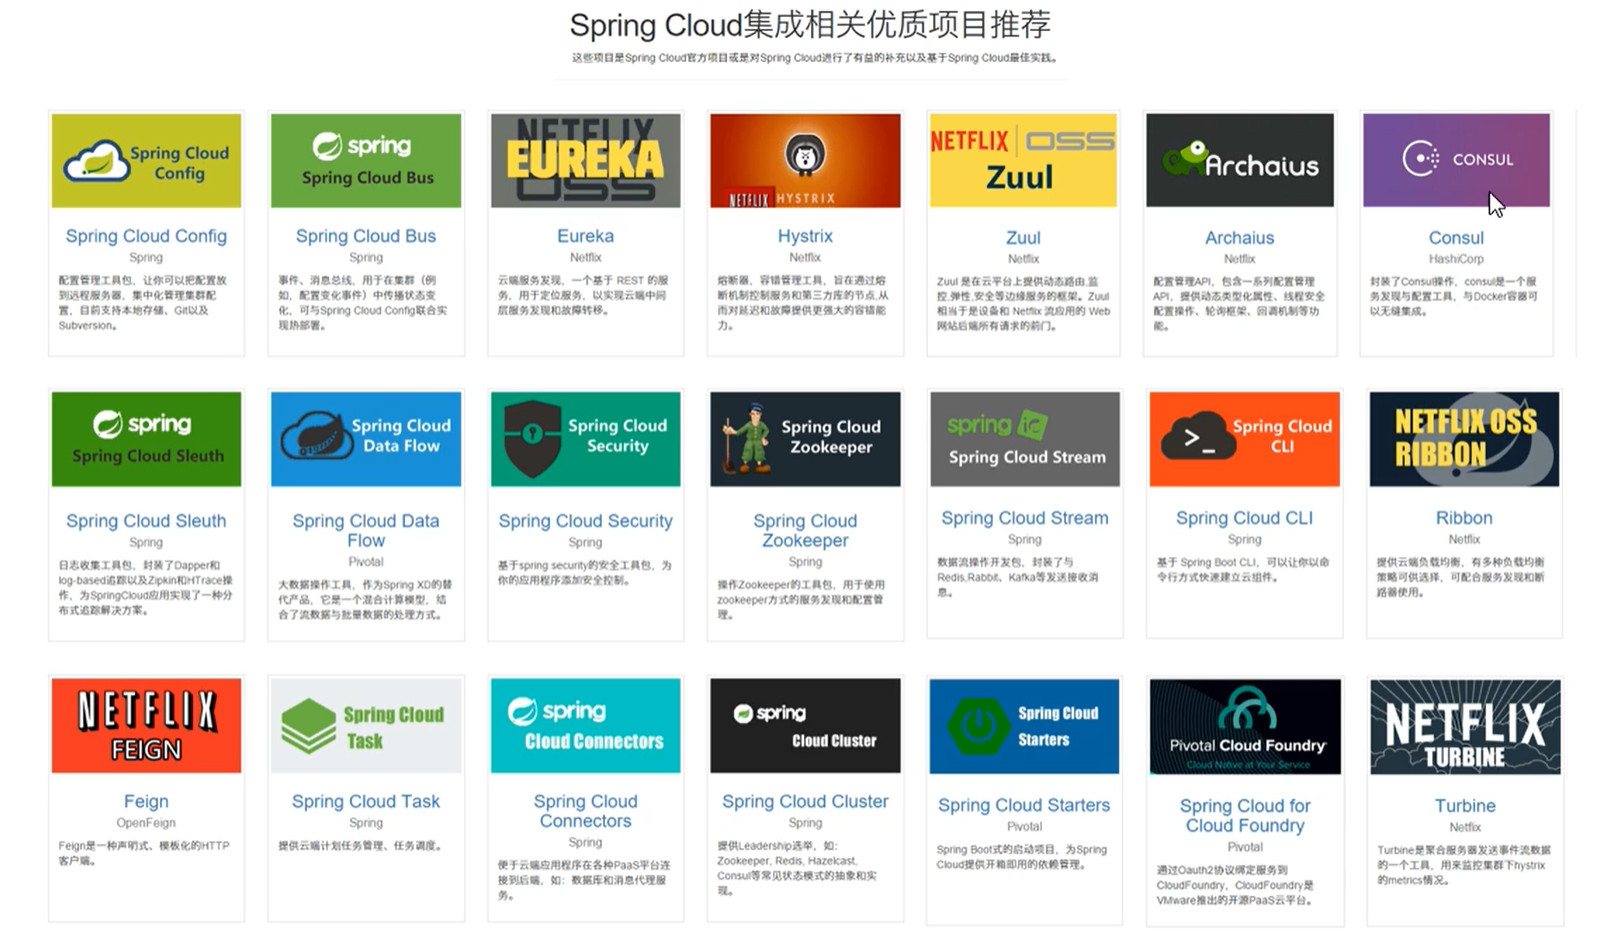Open the Spring Cloud Config logo image
This screenshot has height=948, width=1597.
pos(146,161)
